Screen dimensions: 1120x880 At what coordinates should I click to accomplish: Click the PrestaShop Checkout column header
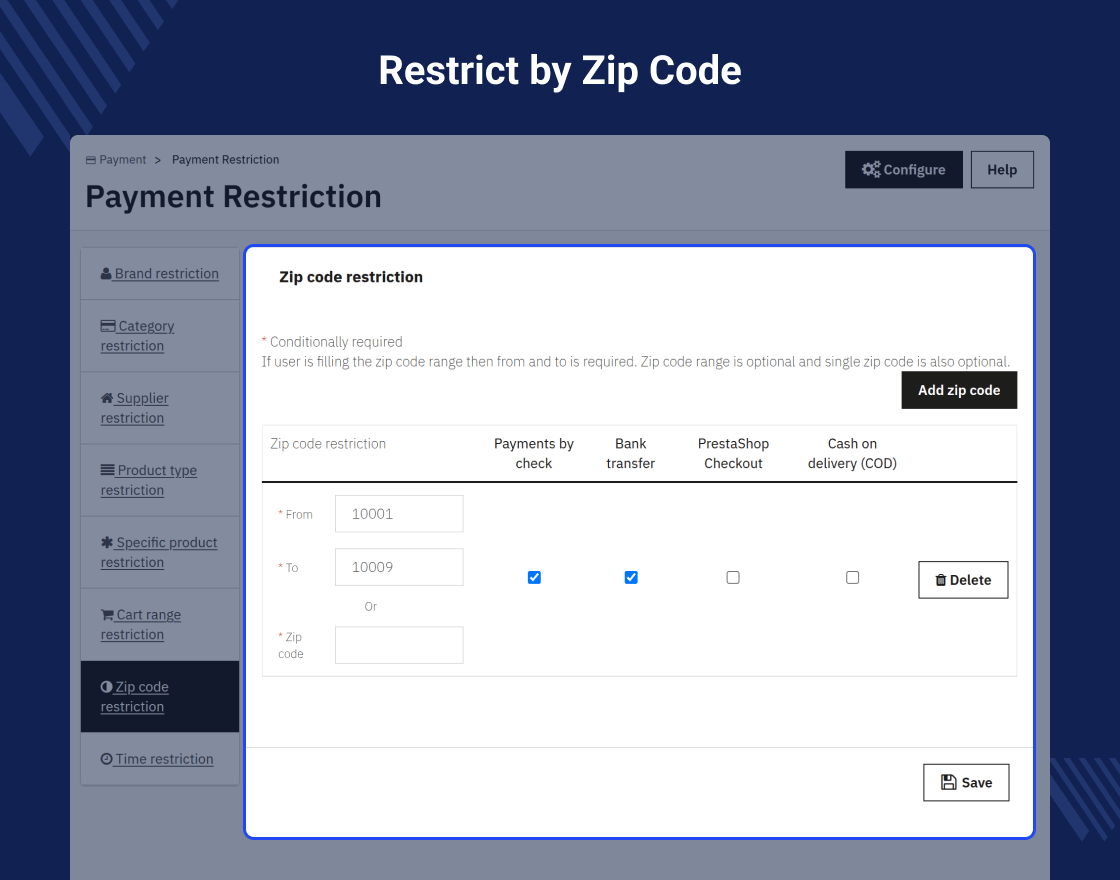(734, 454)
